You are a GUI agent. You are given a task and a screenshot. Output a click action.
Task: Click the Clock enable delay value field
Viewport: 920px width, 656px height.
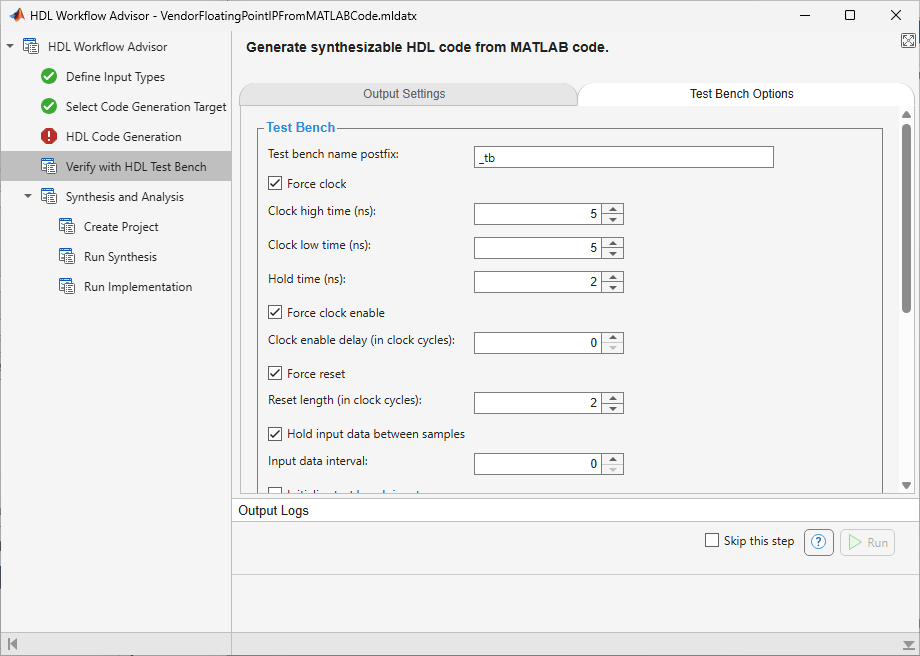point(537,343)
